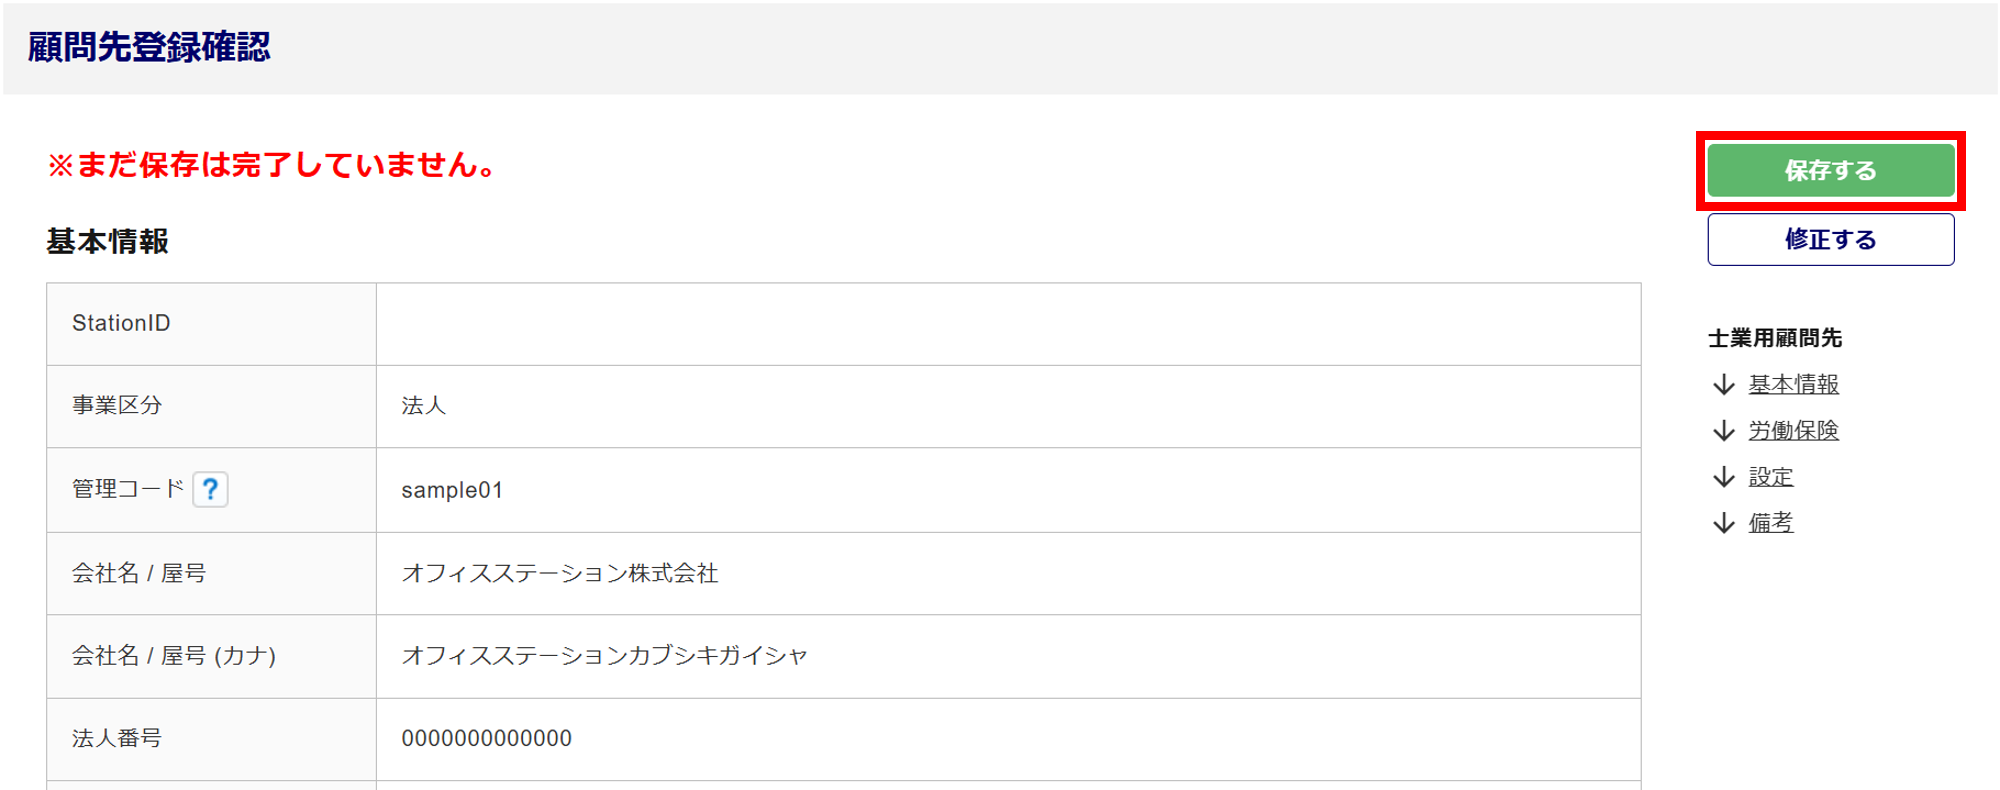Screen dimensions: 2000x790
Task: Click the red unsaved warning message
Action: pos(271,165)
